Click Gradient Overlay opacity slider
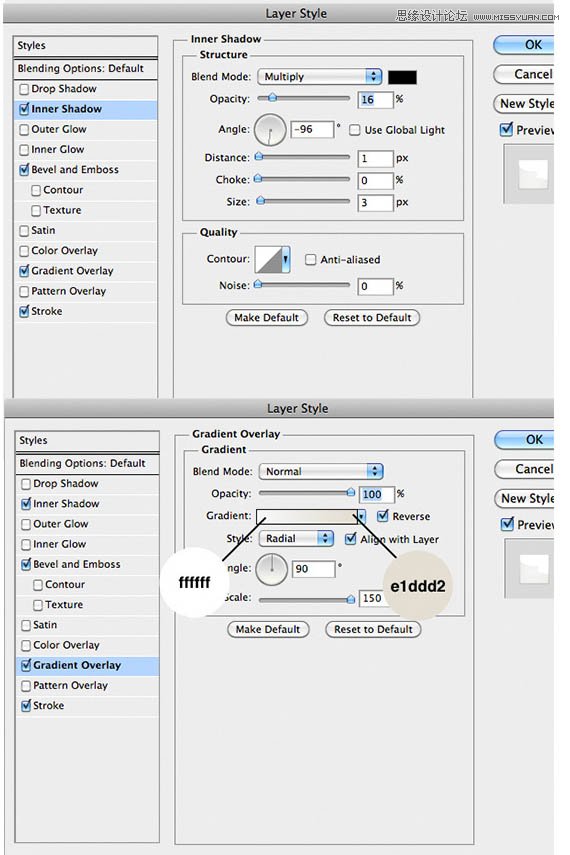This screenshot has height=855, width=570. [x=307, y=493]
